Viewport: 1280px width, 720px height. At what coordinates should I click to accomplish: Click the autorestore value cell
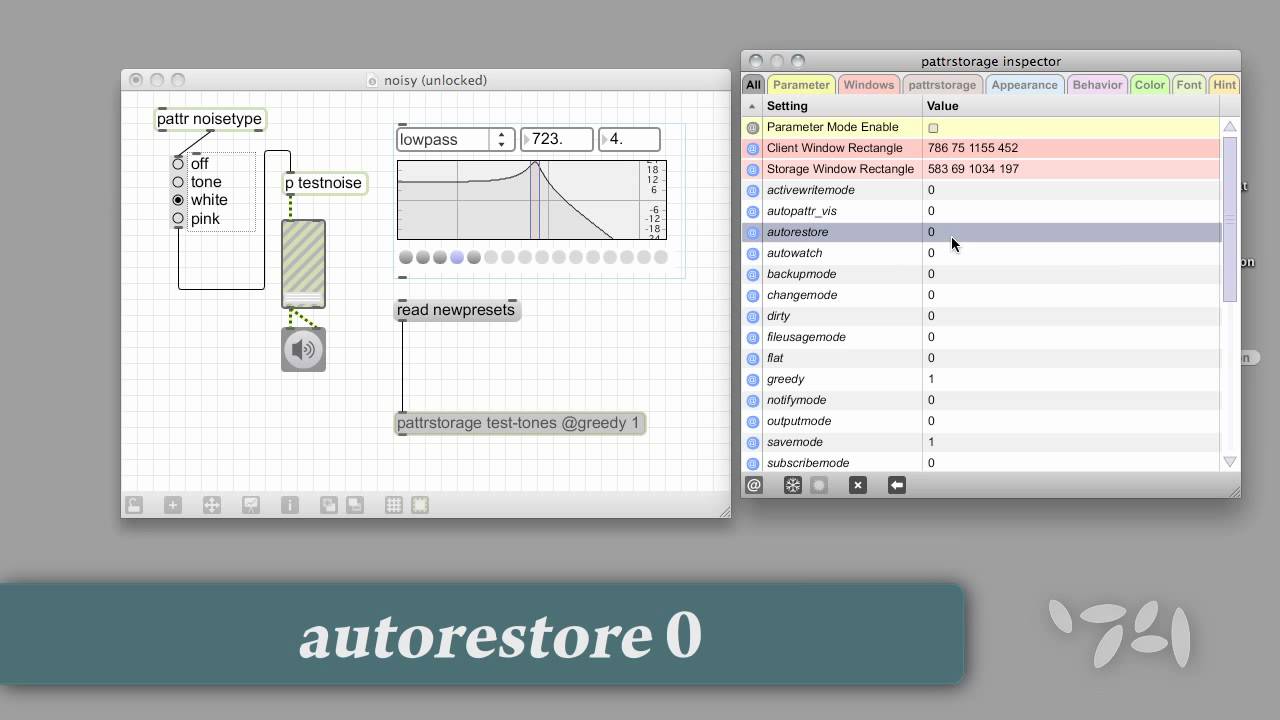pyautogui.click(x=1071, y=232)
